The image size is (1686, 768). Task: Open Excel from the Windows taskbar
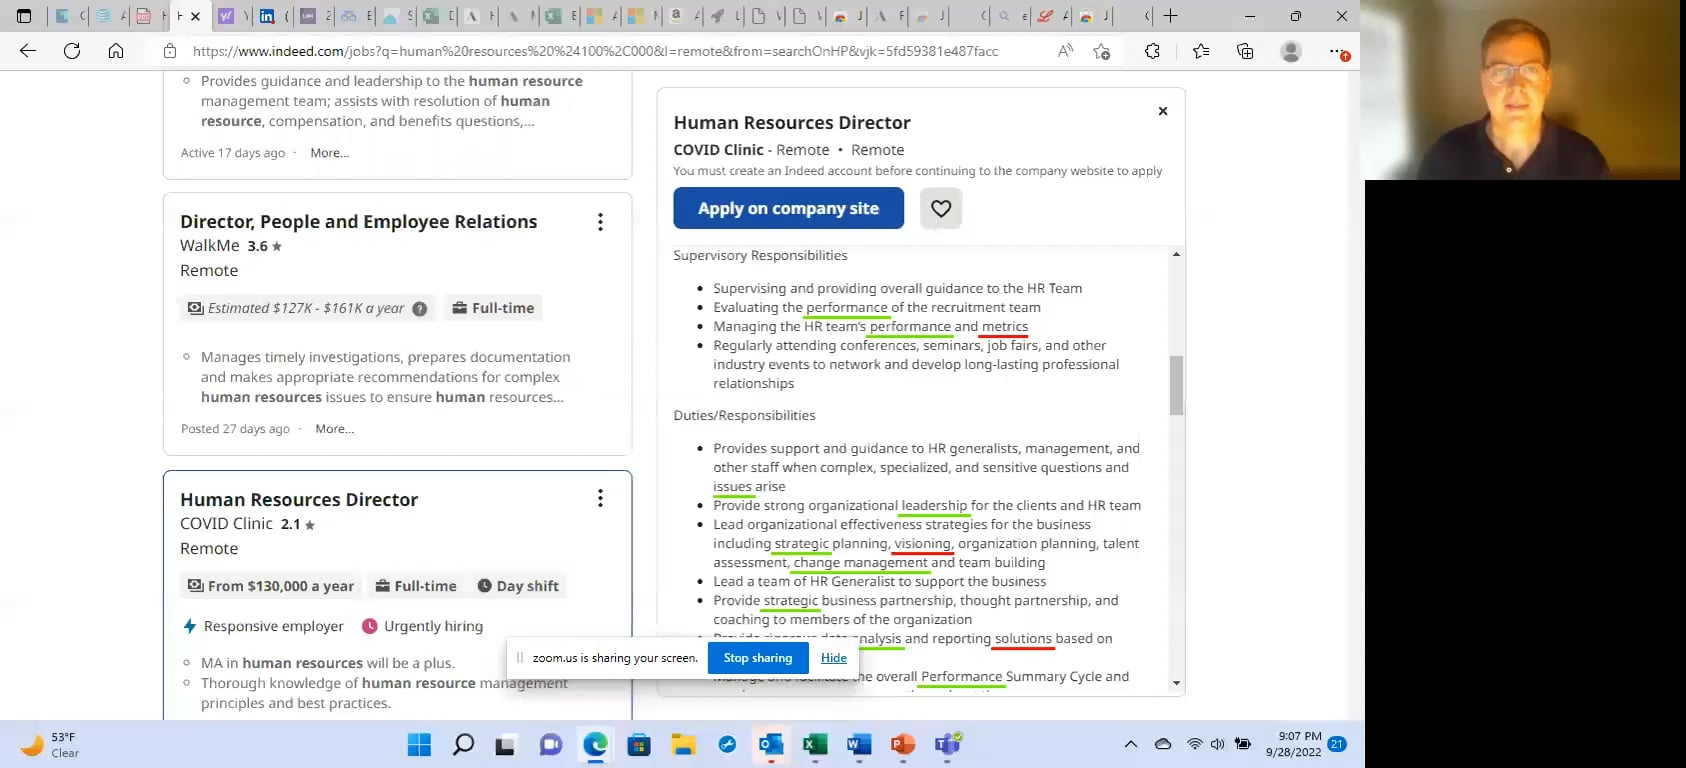(x=815, y=745)
